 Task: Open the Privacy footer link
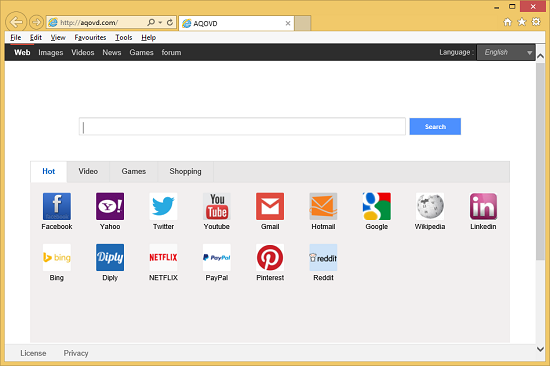coord(76,353)
